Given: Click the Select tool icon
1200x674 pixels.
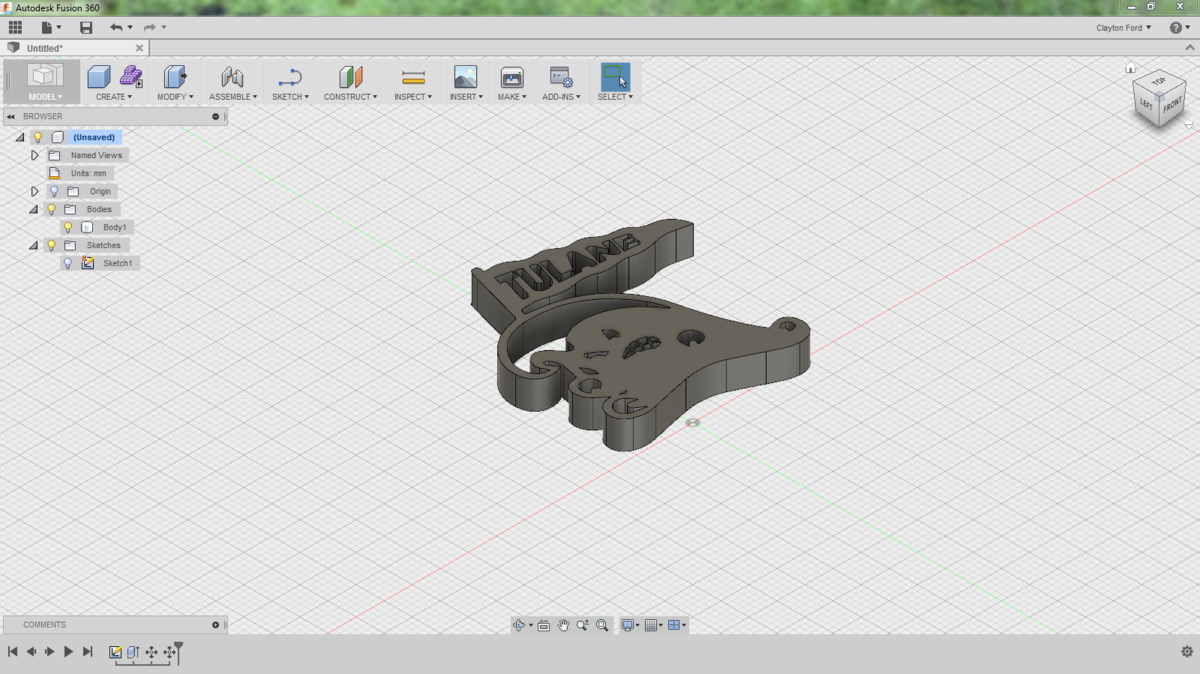Looking at the screenshot, I should [615, 77].
